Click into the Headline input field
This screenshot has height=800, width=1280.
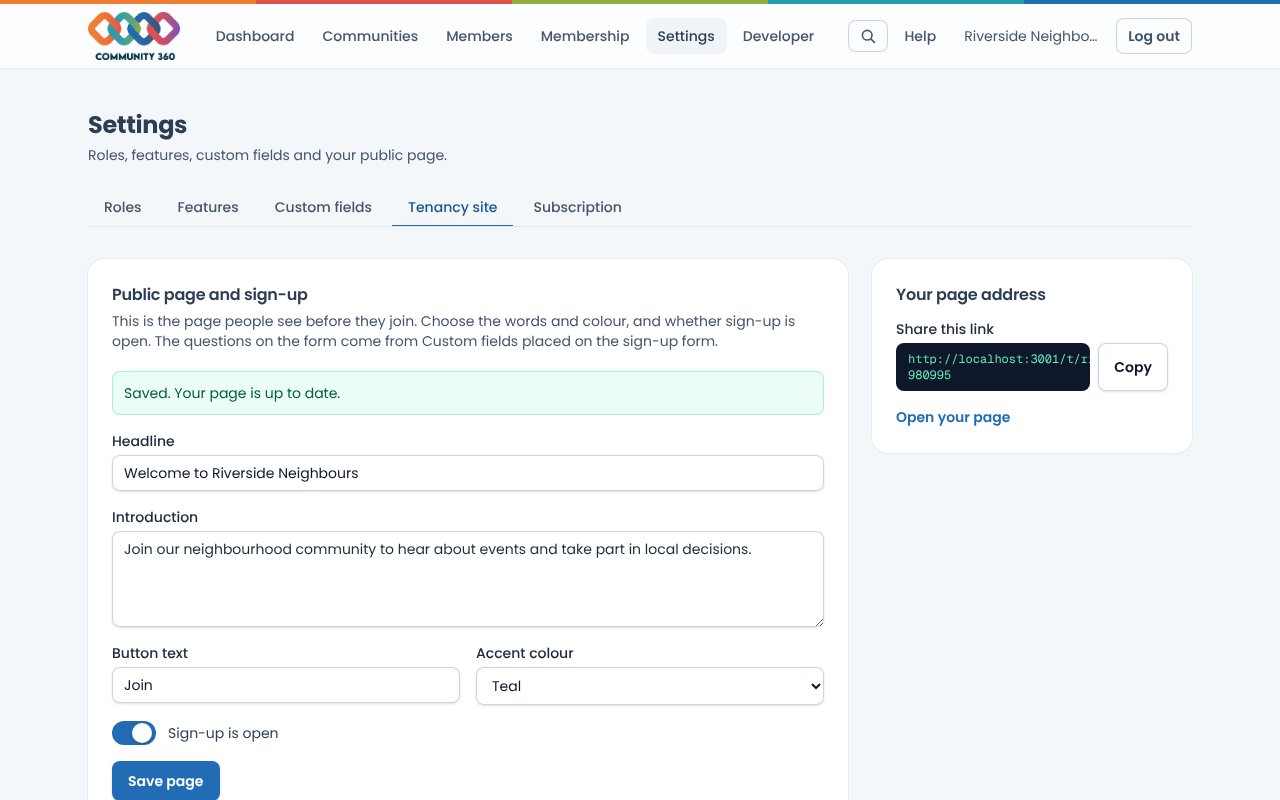click(468, 473)
